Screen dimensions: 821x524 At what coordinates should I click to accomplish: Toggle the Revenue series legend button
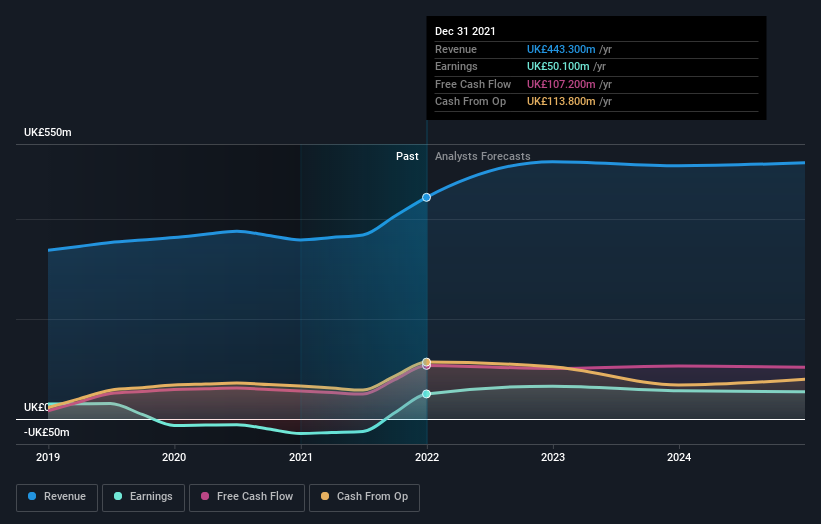pyautogui.click(x=57, y=497)
